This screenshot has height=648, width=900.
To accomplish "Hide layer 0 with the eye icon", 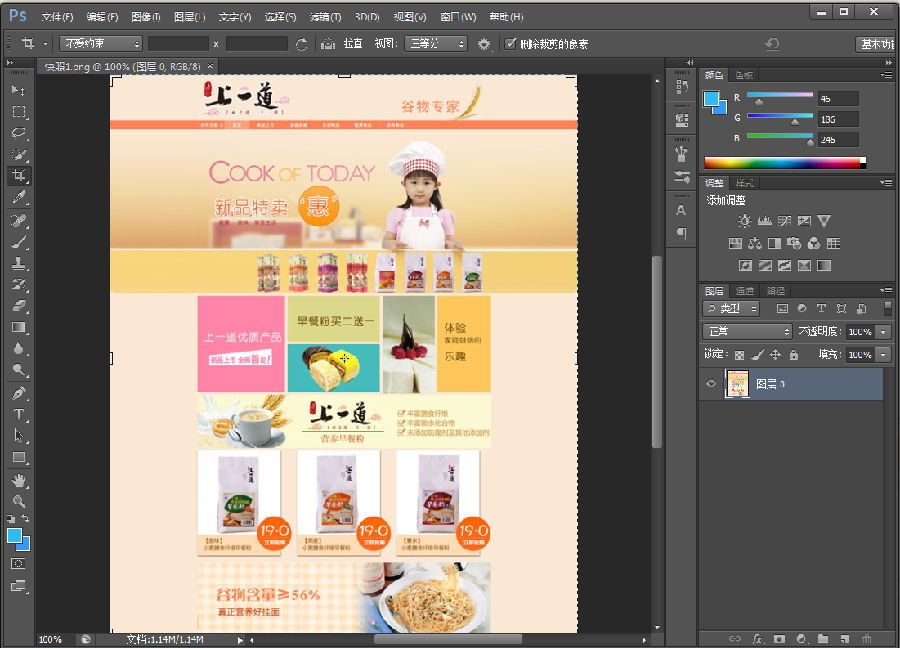I will coord(711,384).
